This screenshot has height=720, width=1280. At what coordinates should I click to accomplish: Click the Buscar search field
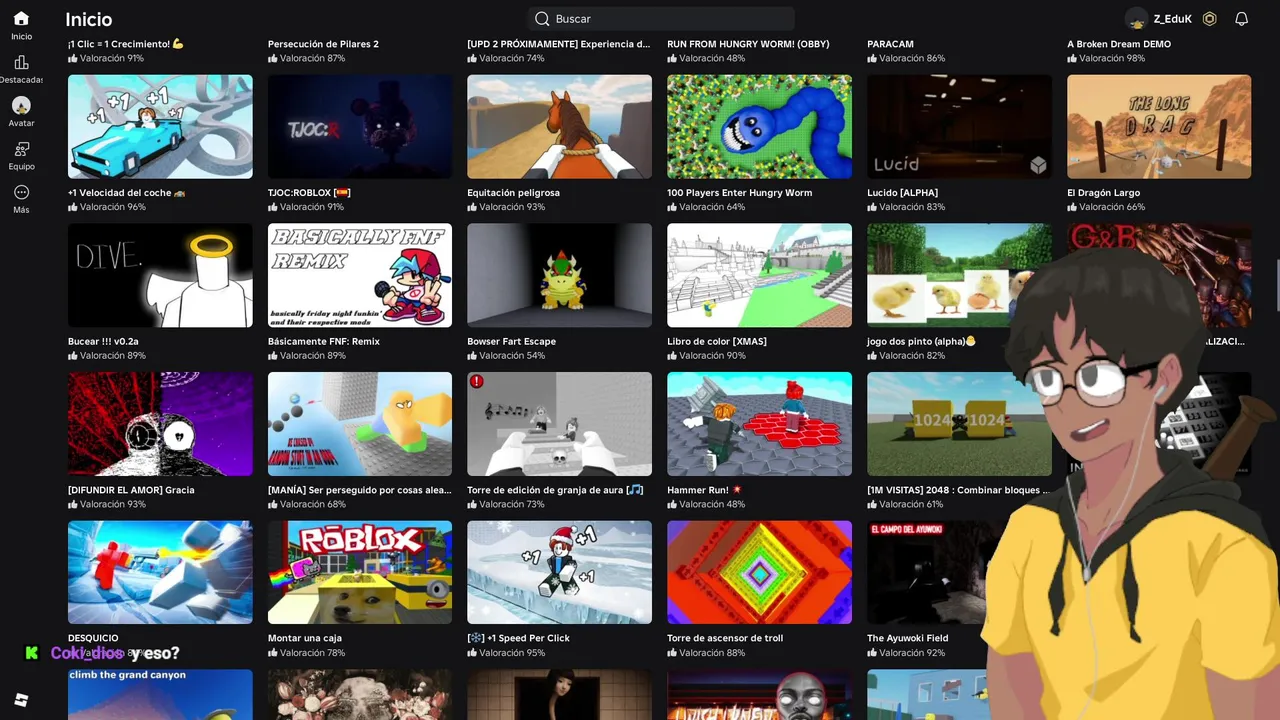point(661,19)
